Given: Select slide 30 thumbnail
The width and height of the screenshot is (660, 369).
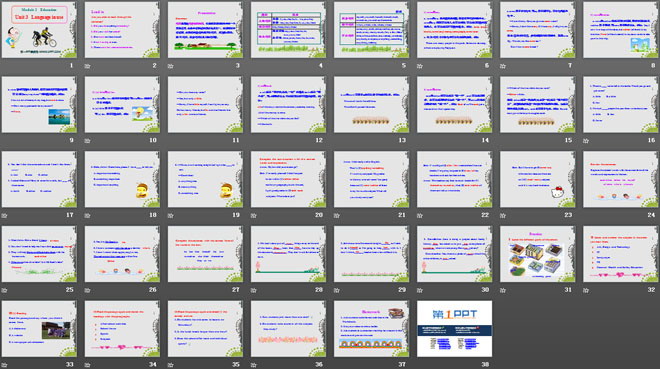Looking at the screenshot, I should point(455,254).
